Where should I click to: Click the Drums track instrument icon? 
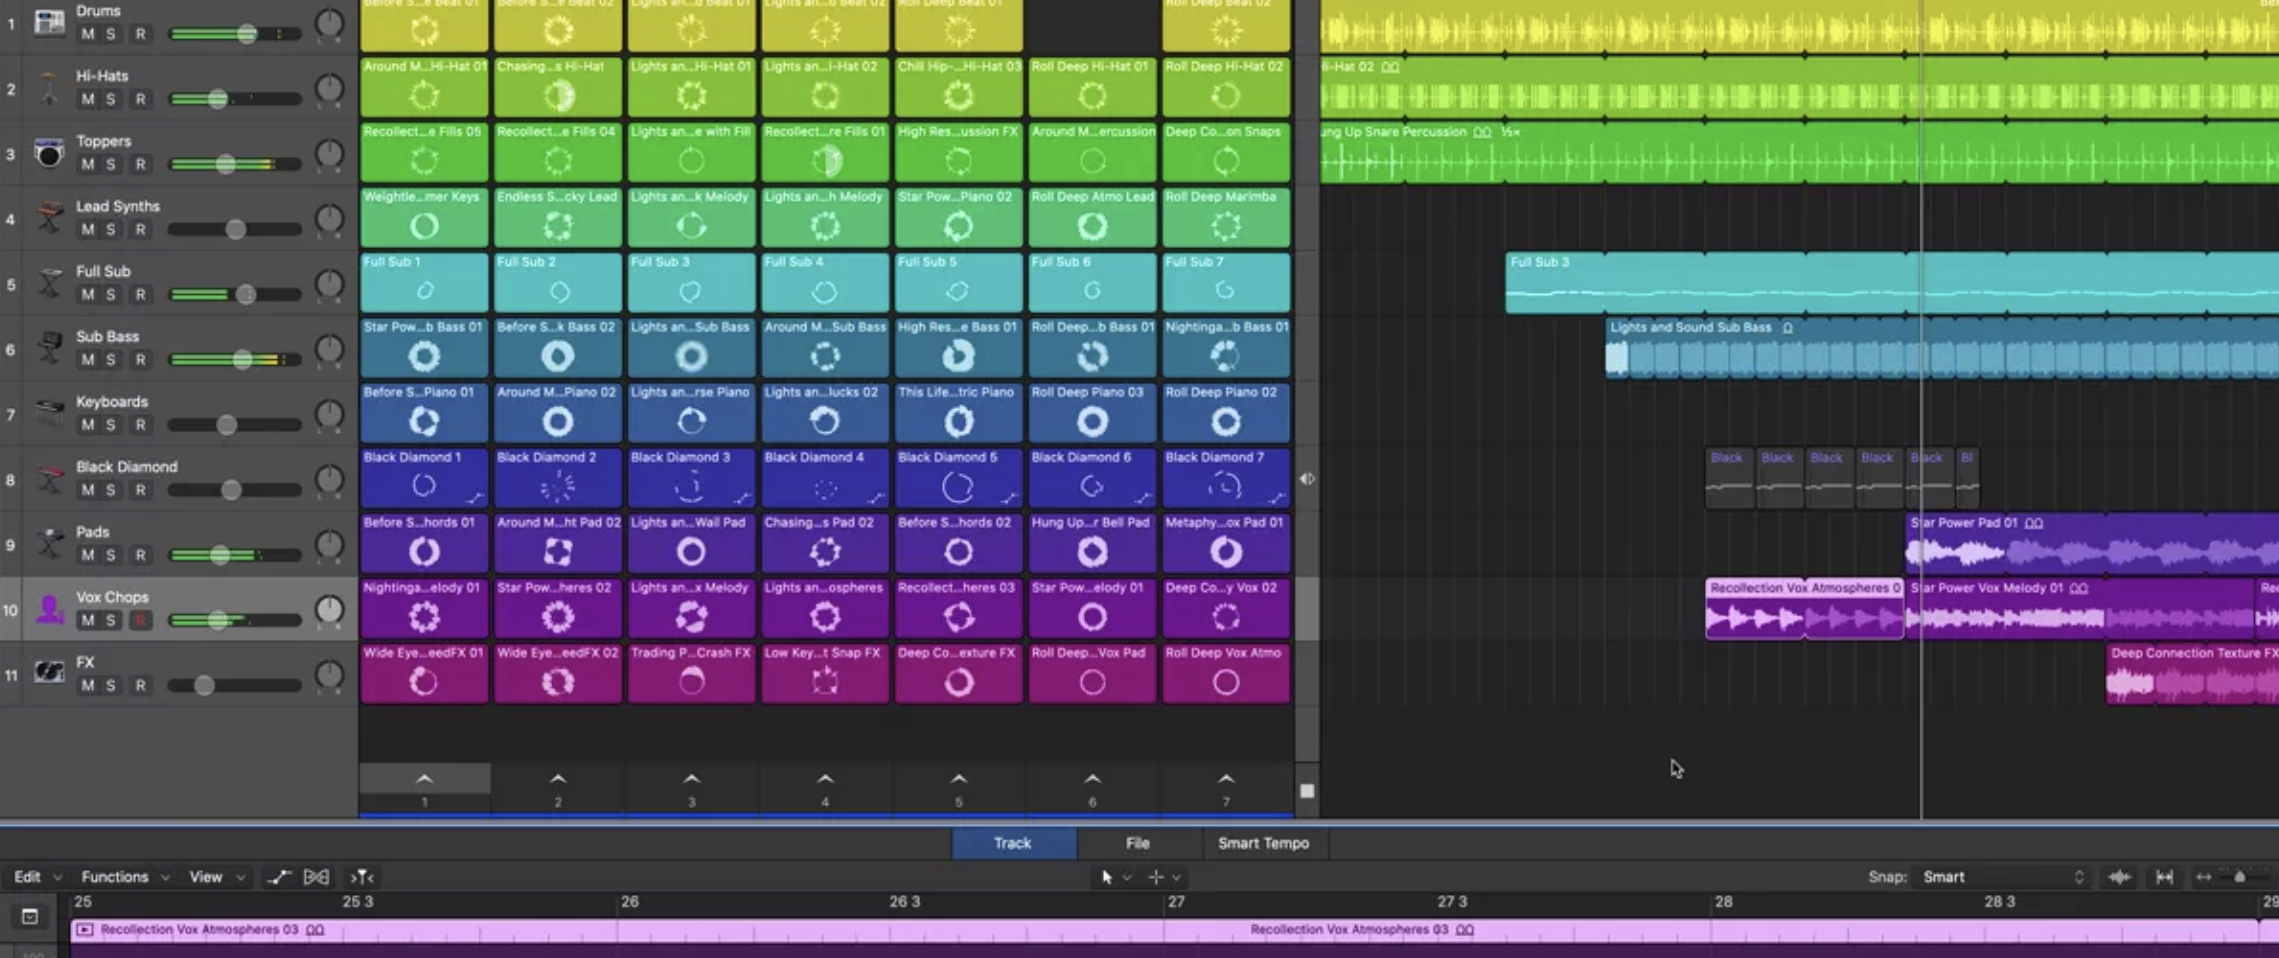(x=48, y=22)
